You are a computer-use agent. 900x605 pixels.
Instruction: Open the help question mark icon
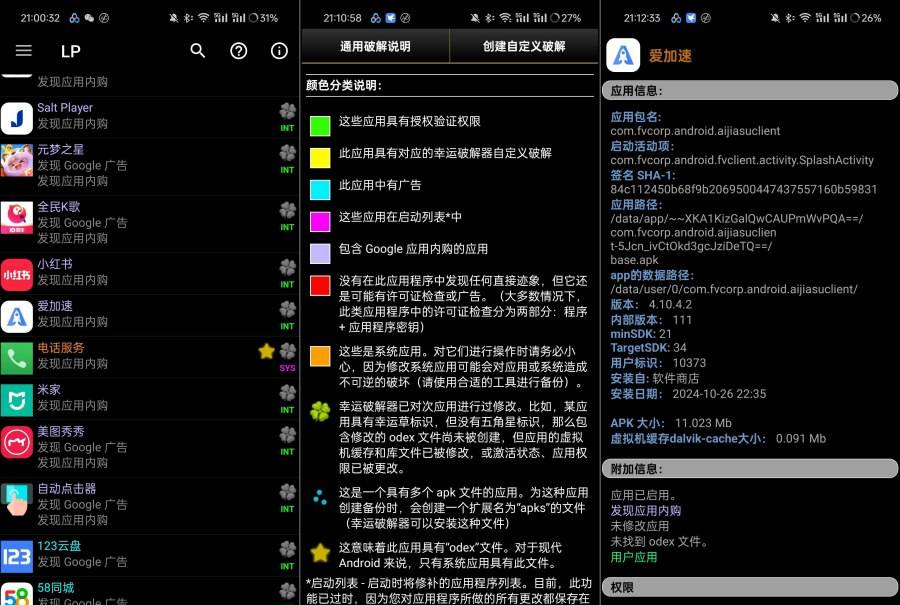click(239, 51)
